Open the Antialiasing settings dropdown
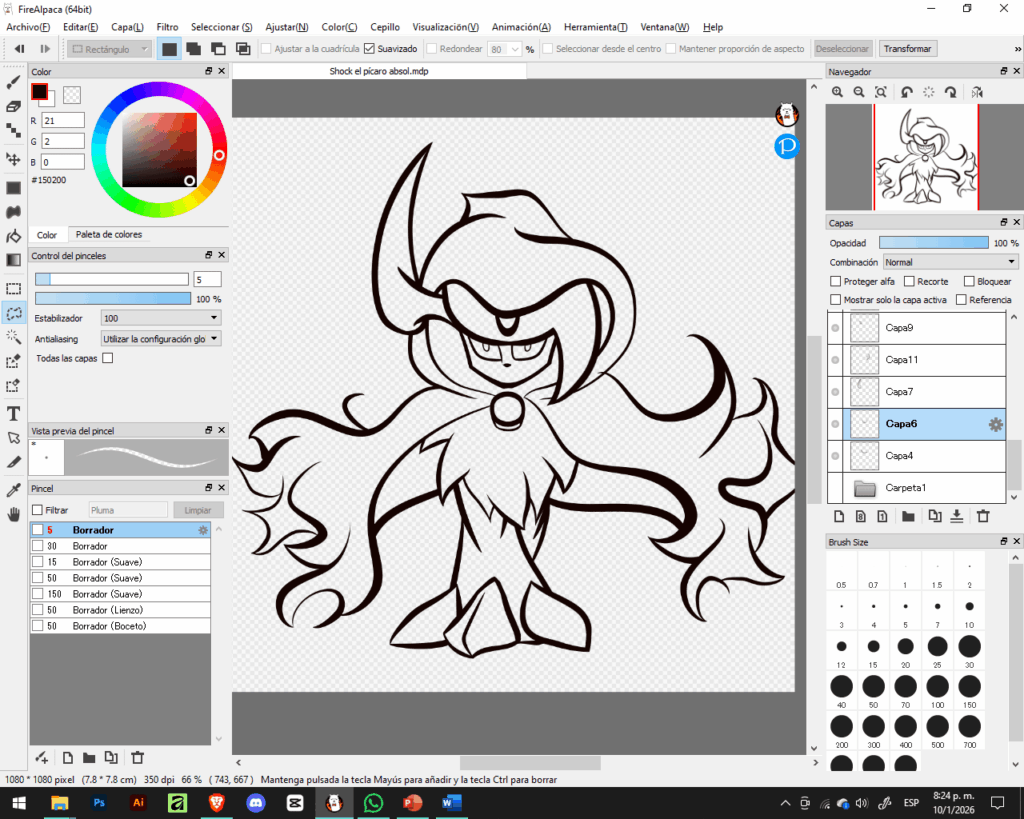This screenshot has height=819, width=1024. pyautogui.click(x=160, y=337)
